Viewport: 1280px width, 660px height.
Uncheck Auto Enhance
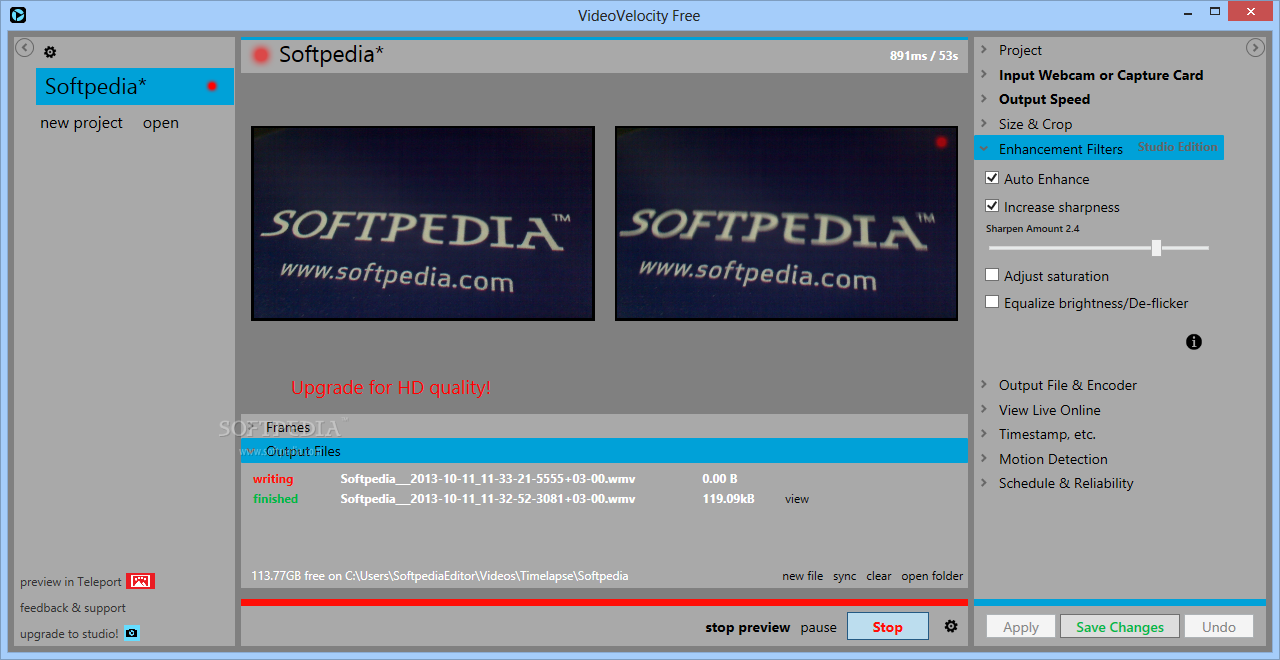click(992, 178)
